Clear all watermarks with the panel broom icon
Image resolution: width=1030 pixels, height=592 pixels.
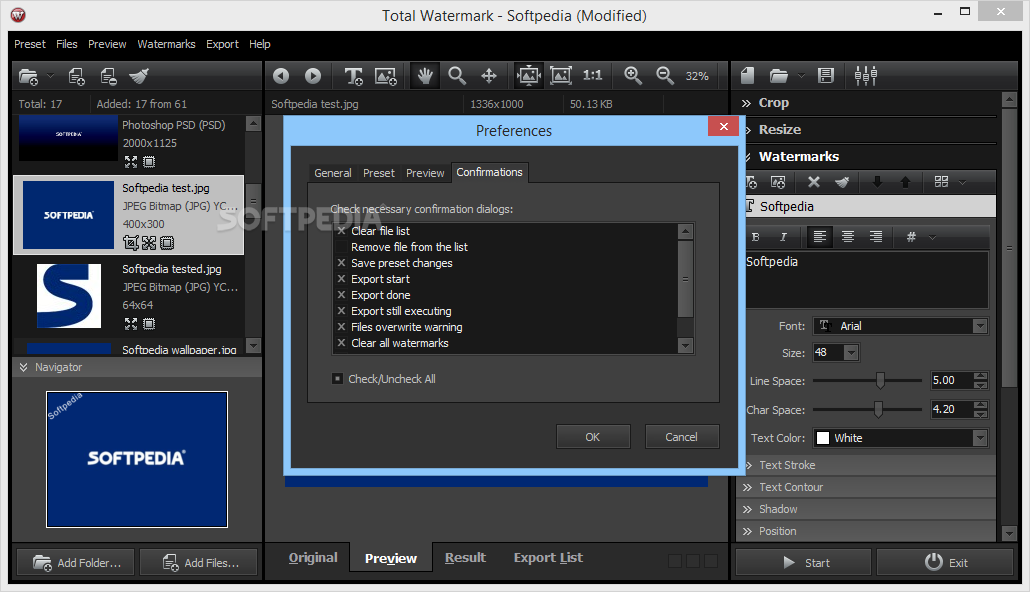[x=842, y=182]
